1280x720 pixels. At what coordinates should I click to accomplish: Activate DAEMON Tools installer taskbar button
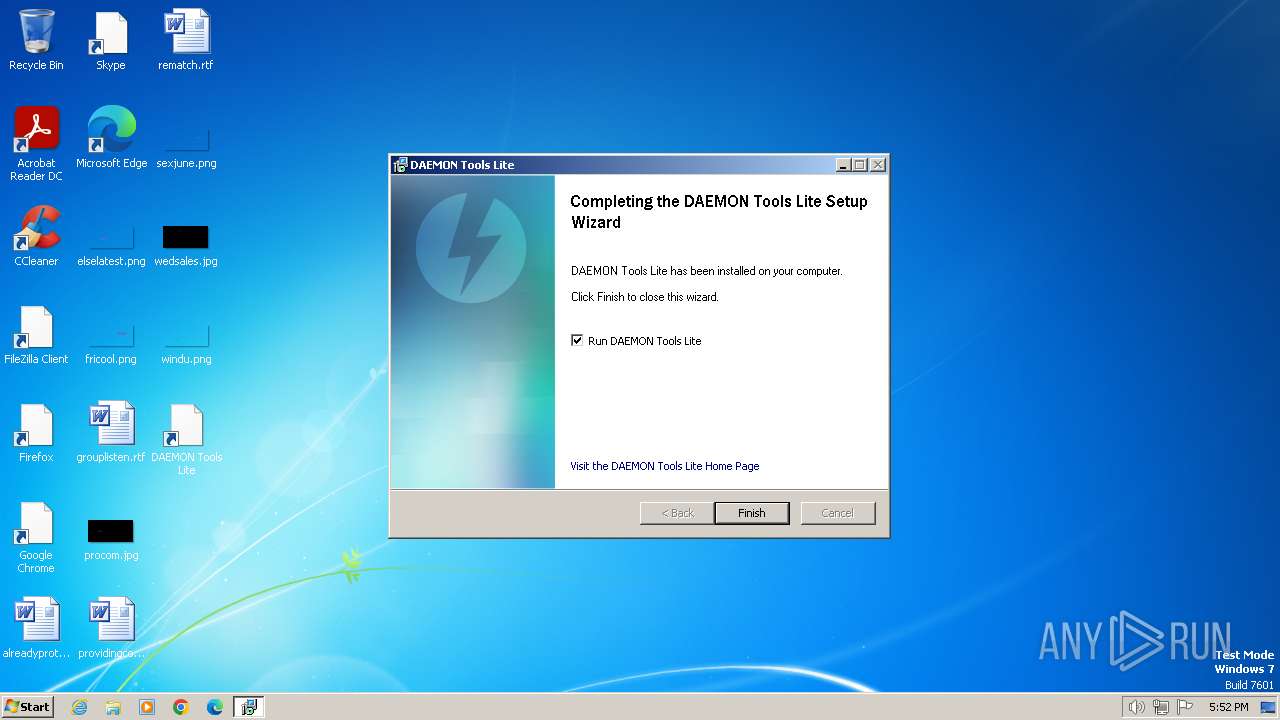(249, 707)
